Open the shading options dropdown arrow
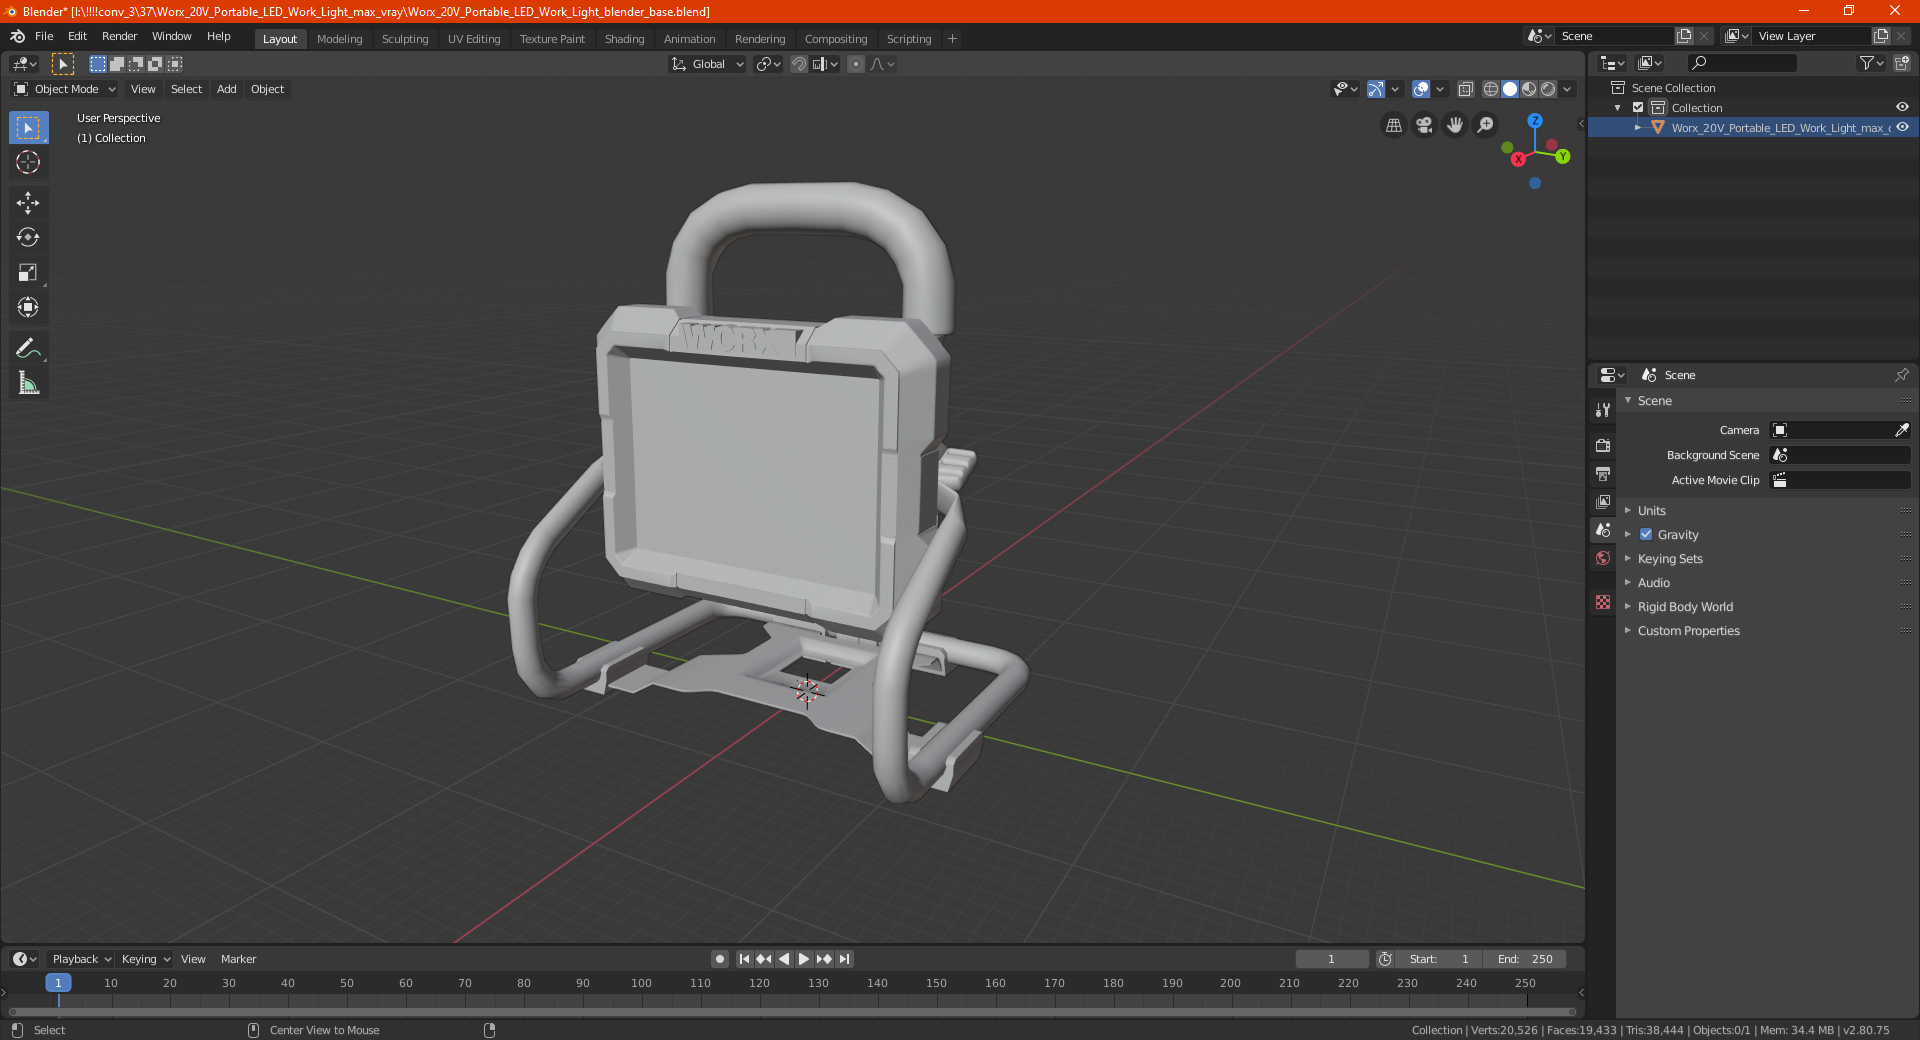 [1567, 89]
